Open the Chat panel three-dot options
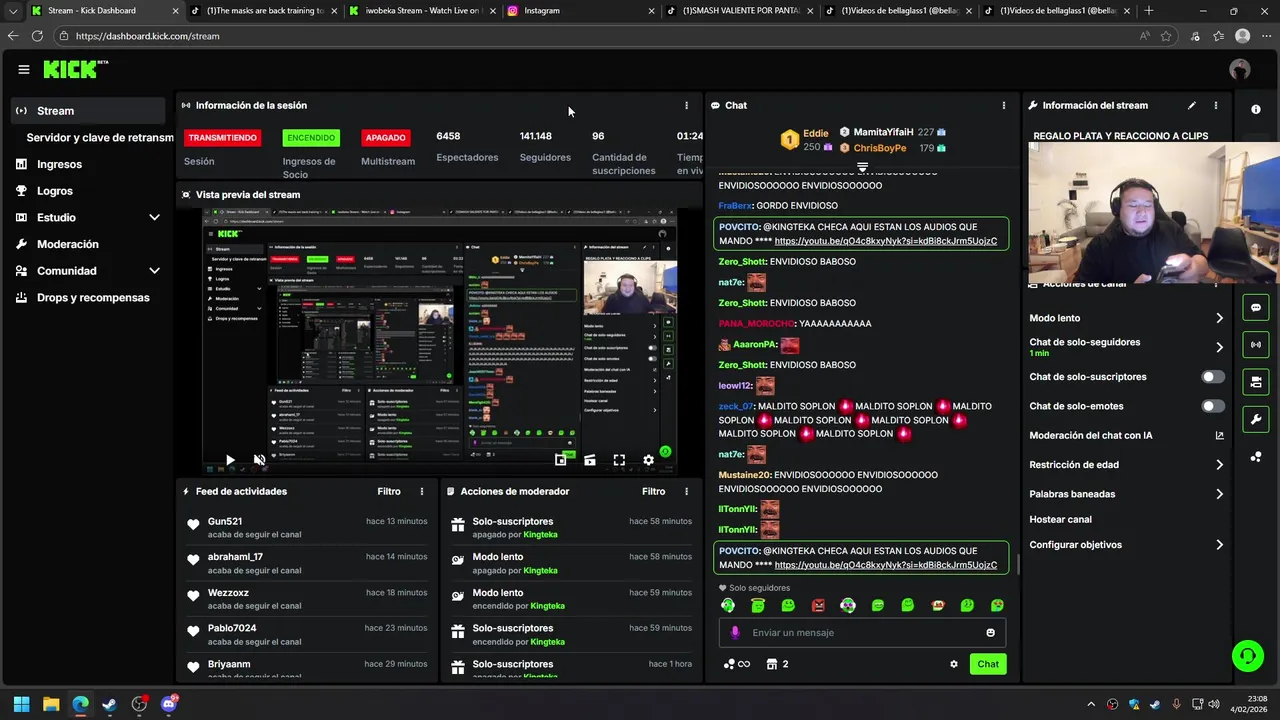Screen dimensions: 1280x720 [1004, 105]
